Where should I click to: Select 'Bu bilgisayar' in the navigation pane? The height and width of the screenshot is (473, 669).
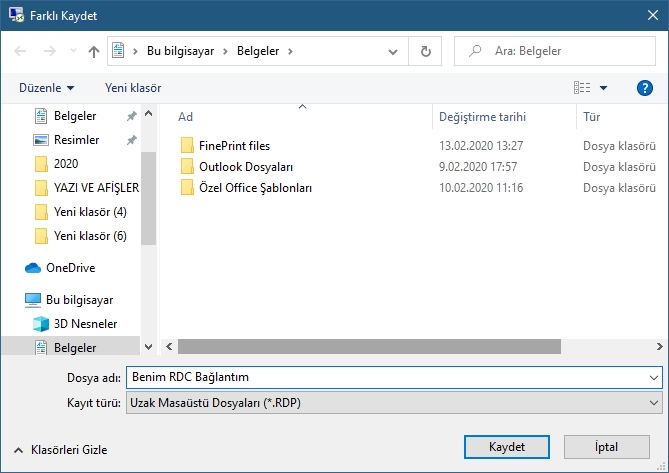click(x=79, y=300)
